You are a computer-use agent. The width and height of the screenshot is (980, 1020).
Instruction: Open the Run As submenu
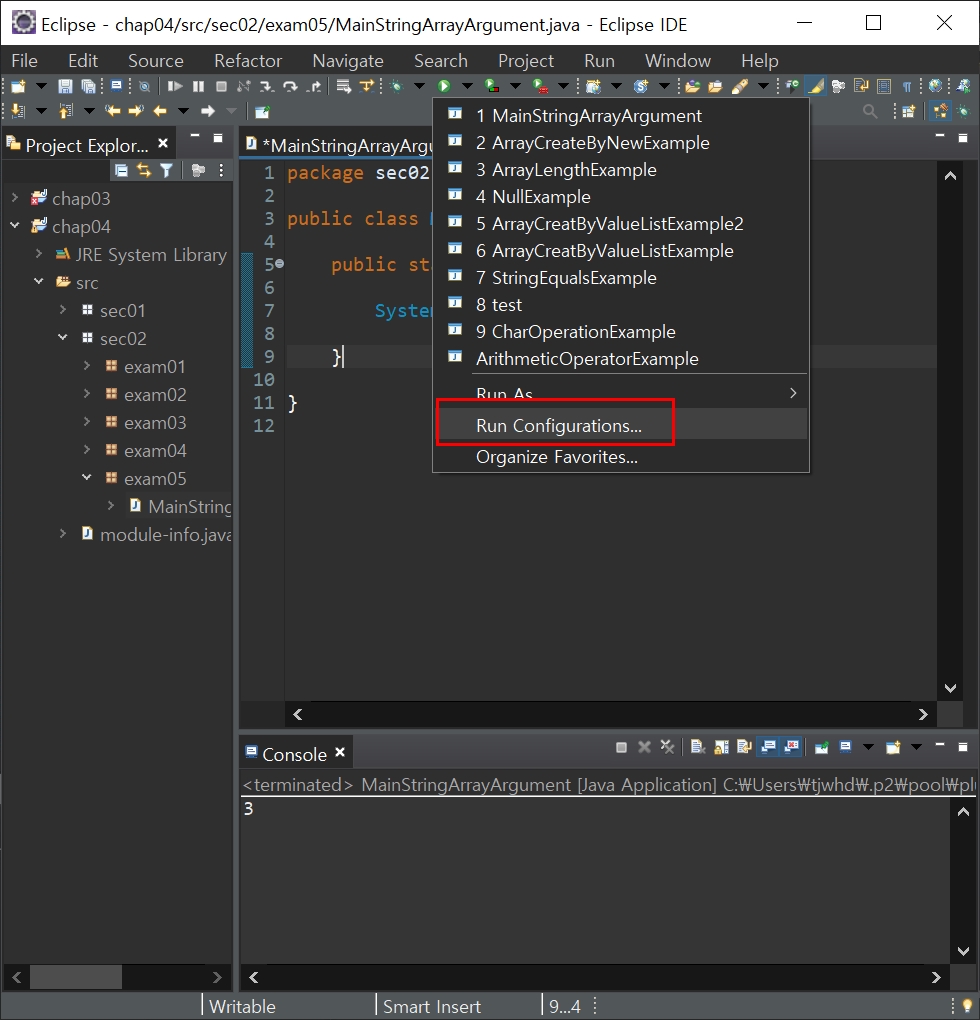pos(620,393)
